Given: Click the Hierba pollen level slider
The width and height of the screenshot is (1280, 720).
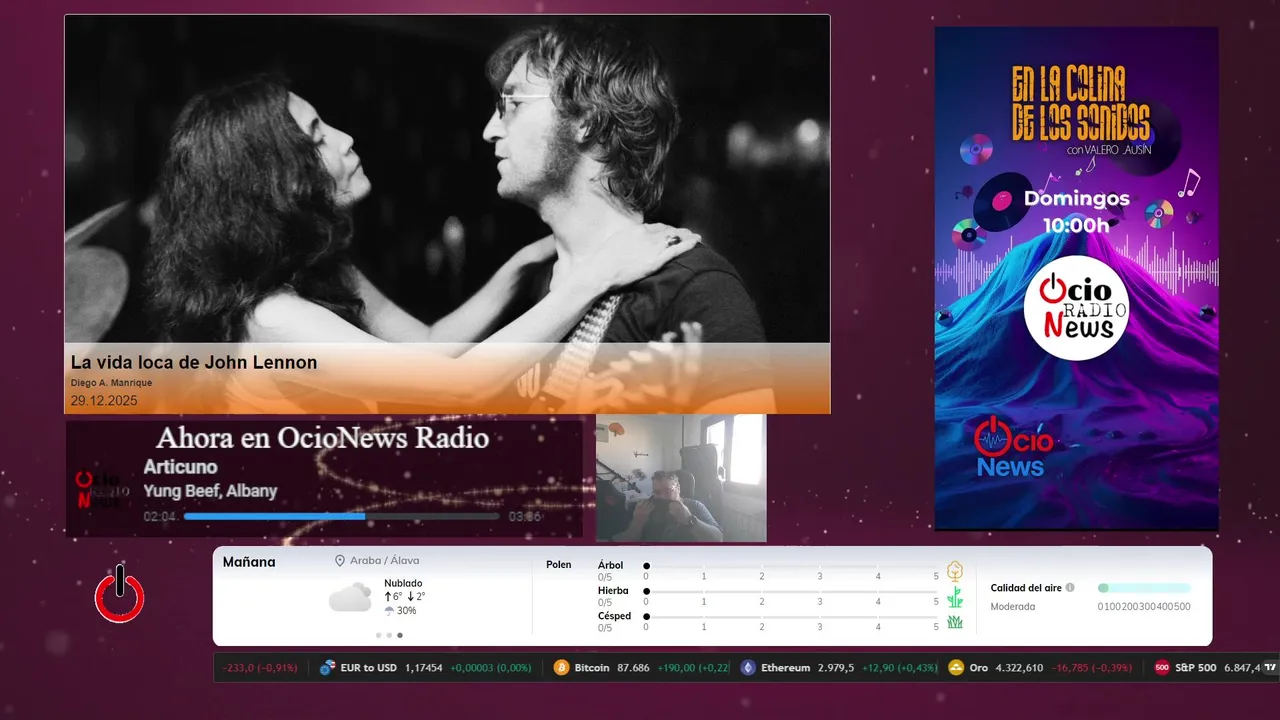Looking at the screenshot, I should coord(791,592).
